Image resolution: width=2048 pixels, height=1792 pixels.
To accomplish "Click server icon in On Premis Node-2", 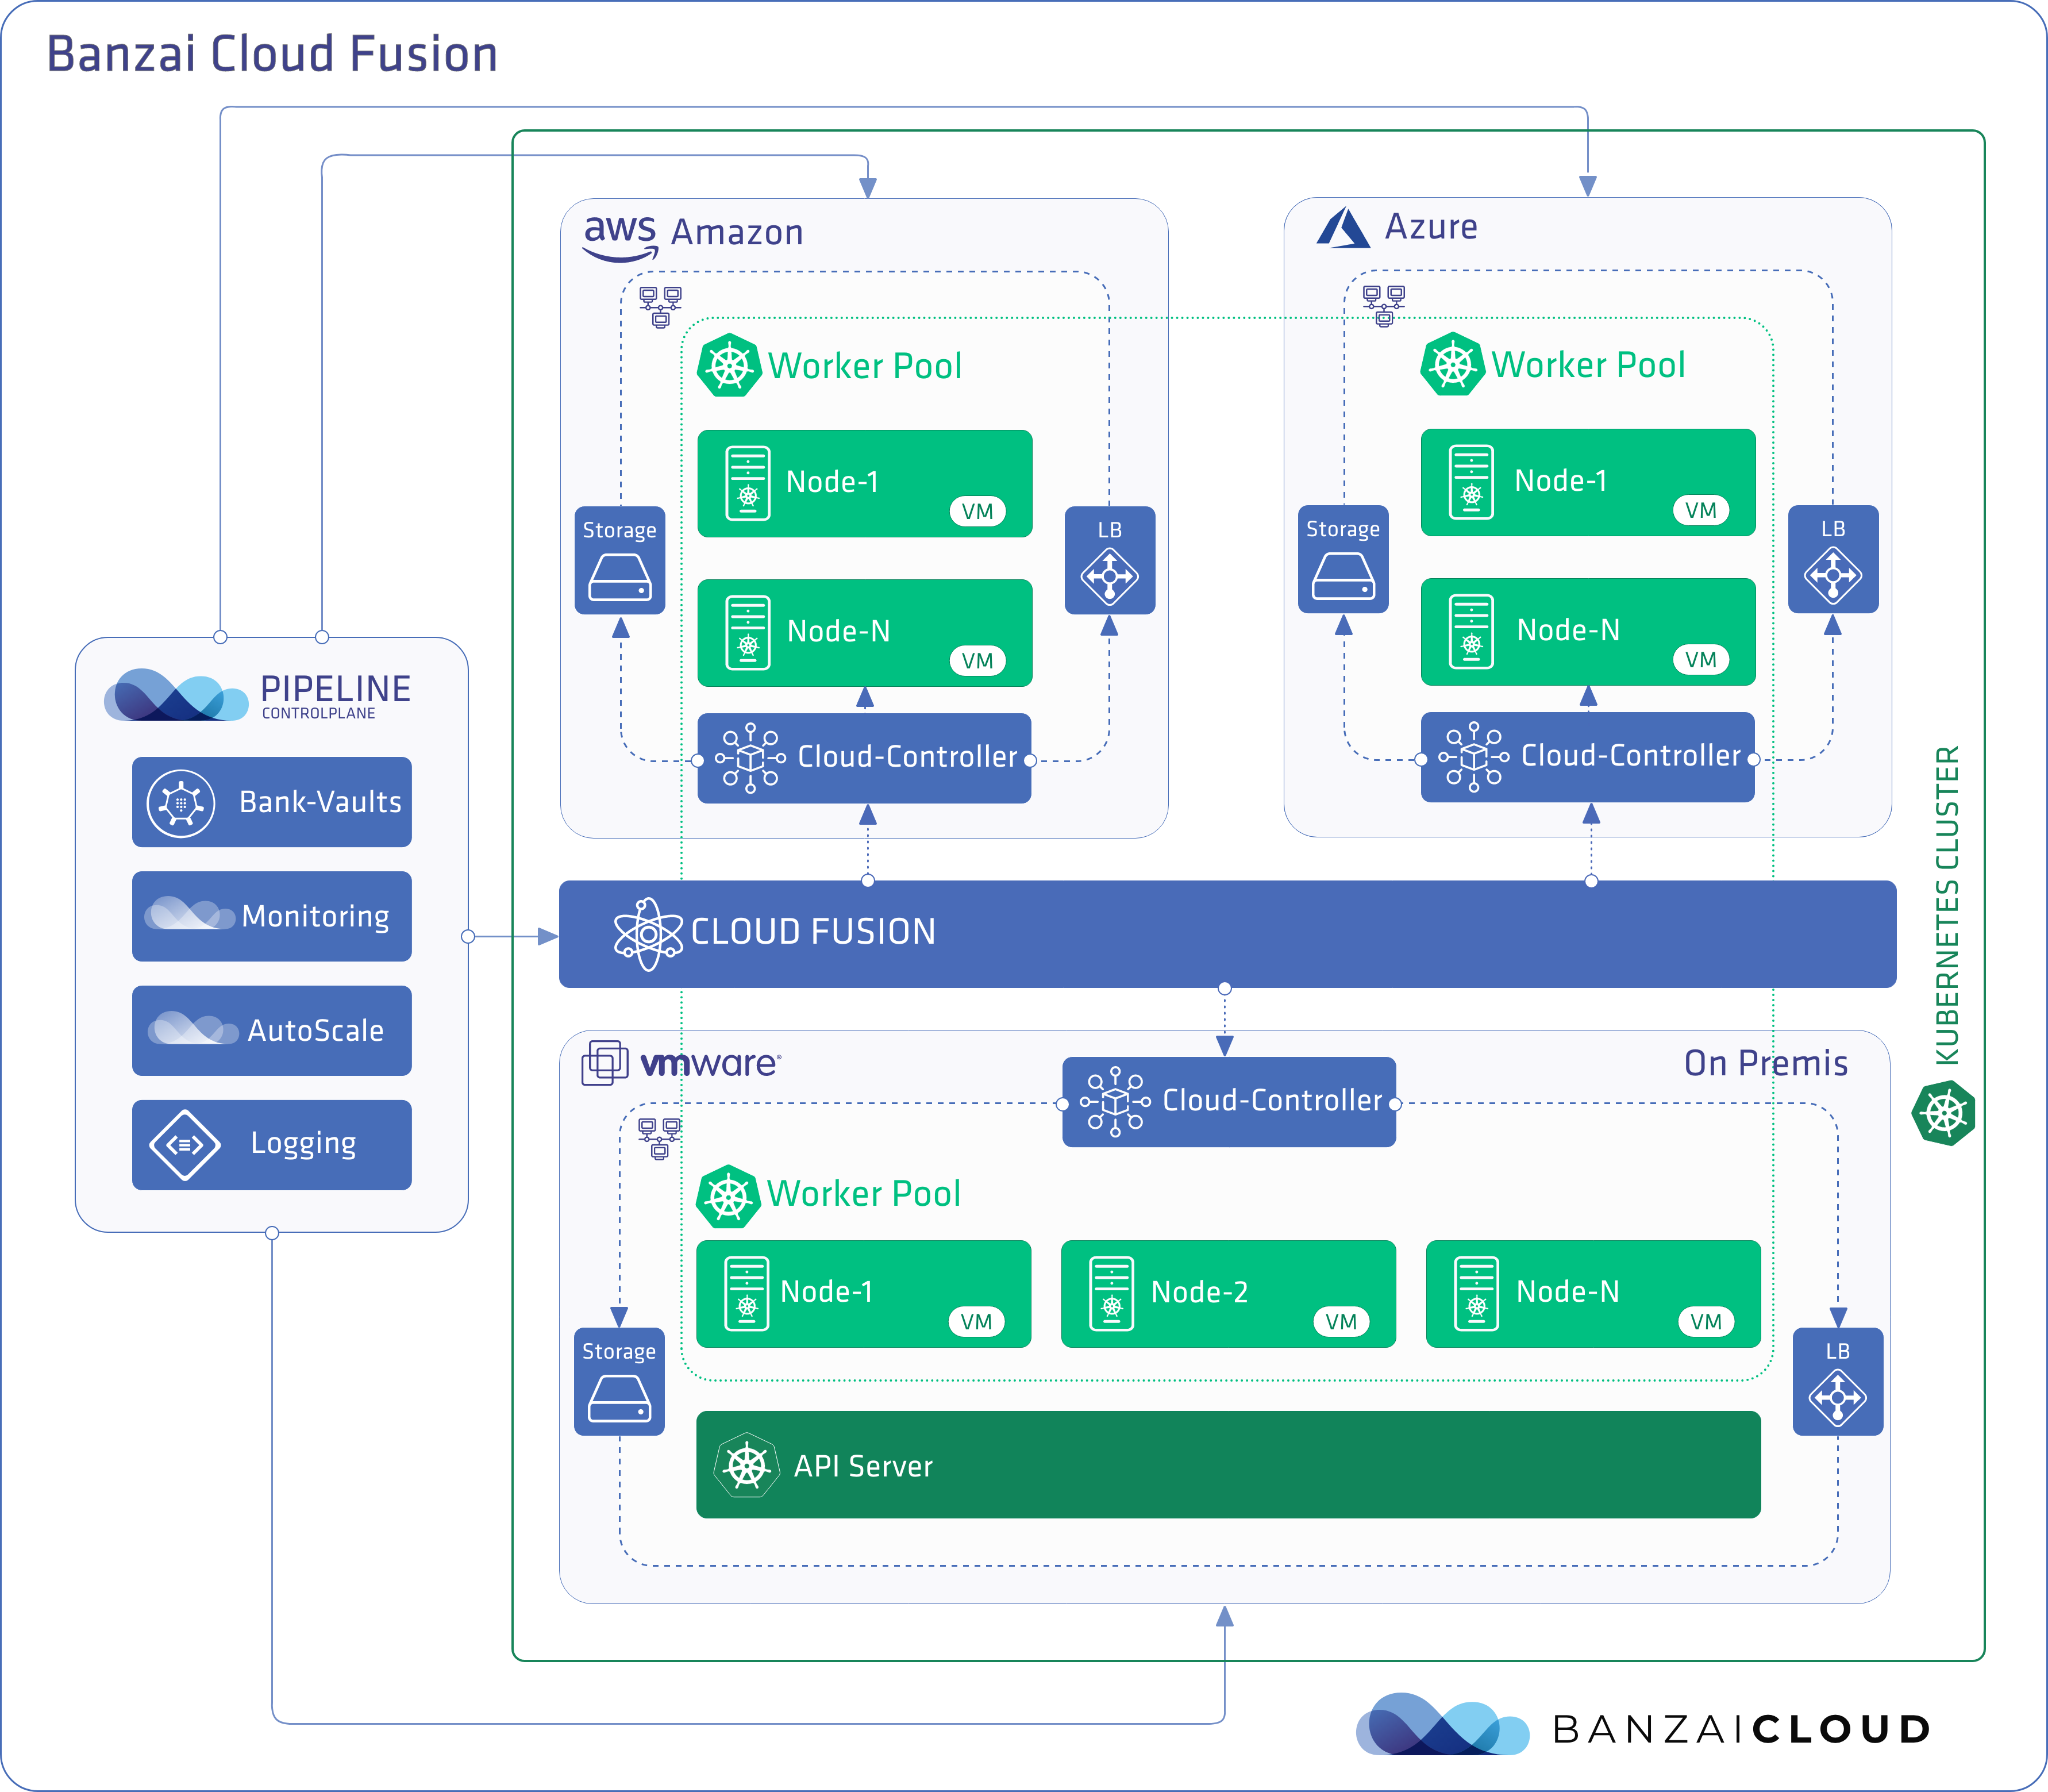I will click(1111, 1293).
